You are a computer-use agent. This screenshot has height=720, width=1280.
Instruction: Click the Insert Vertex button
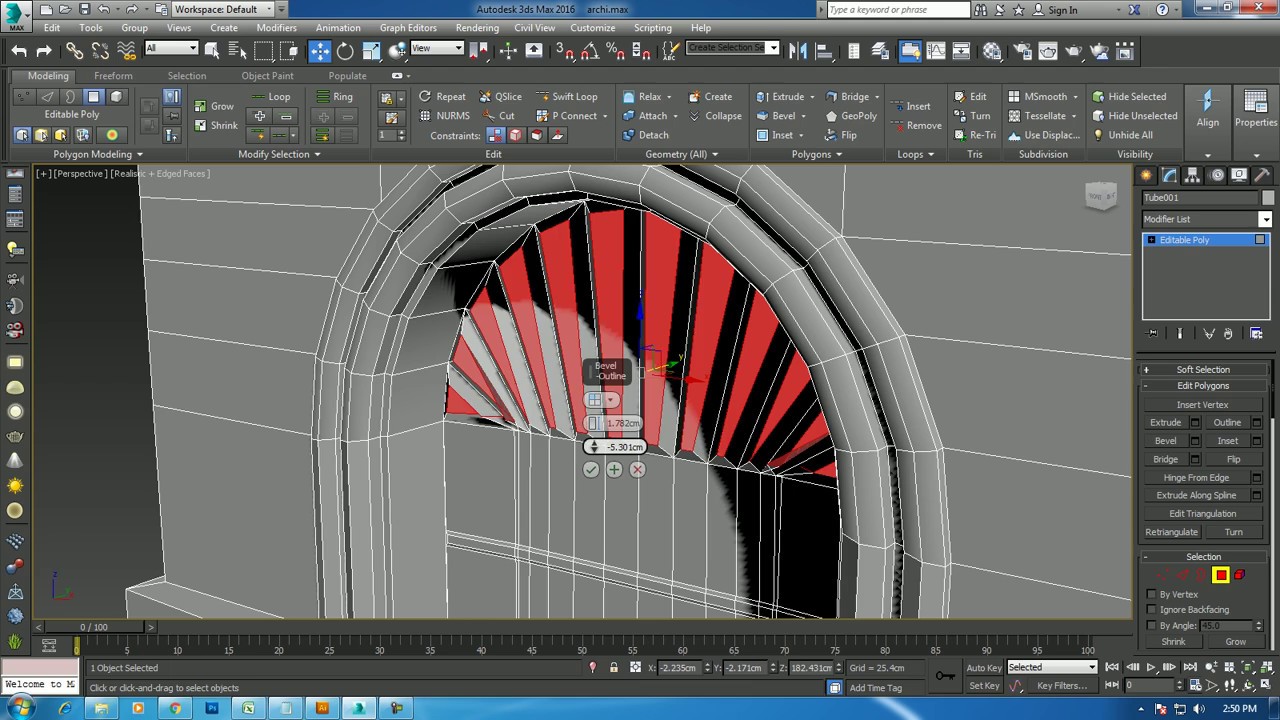pyautogui.click(x=1203, y=405)
